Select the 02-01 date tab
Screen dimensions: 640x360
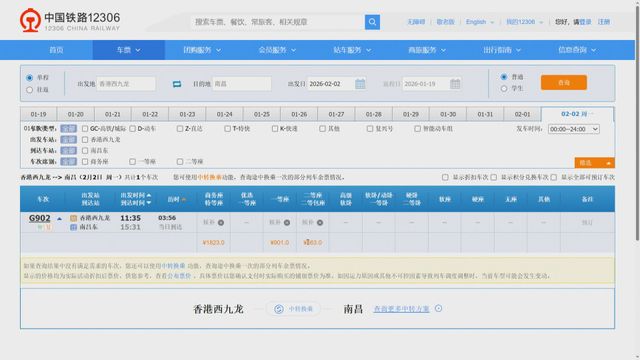tap(522, 114)
